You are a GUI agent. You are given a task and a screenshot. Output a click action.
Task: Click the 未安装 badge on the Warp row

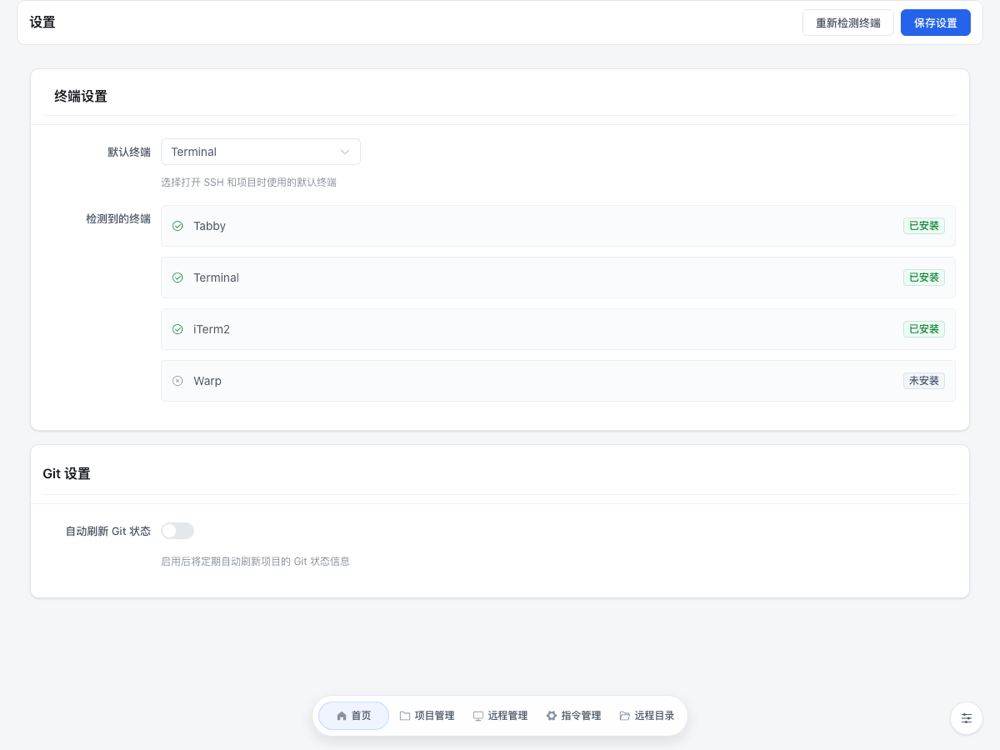(x=924, y=381)
